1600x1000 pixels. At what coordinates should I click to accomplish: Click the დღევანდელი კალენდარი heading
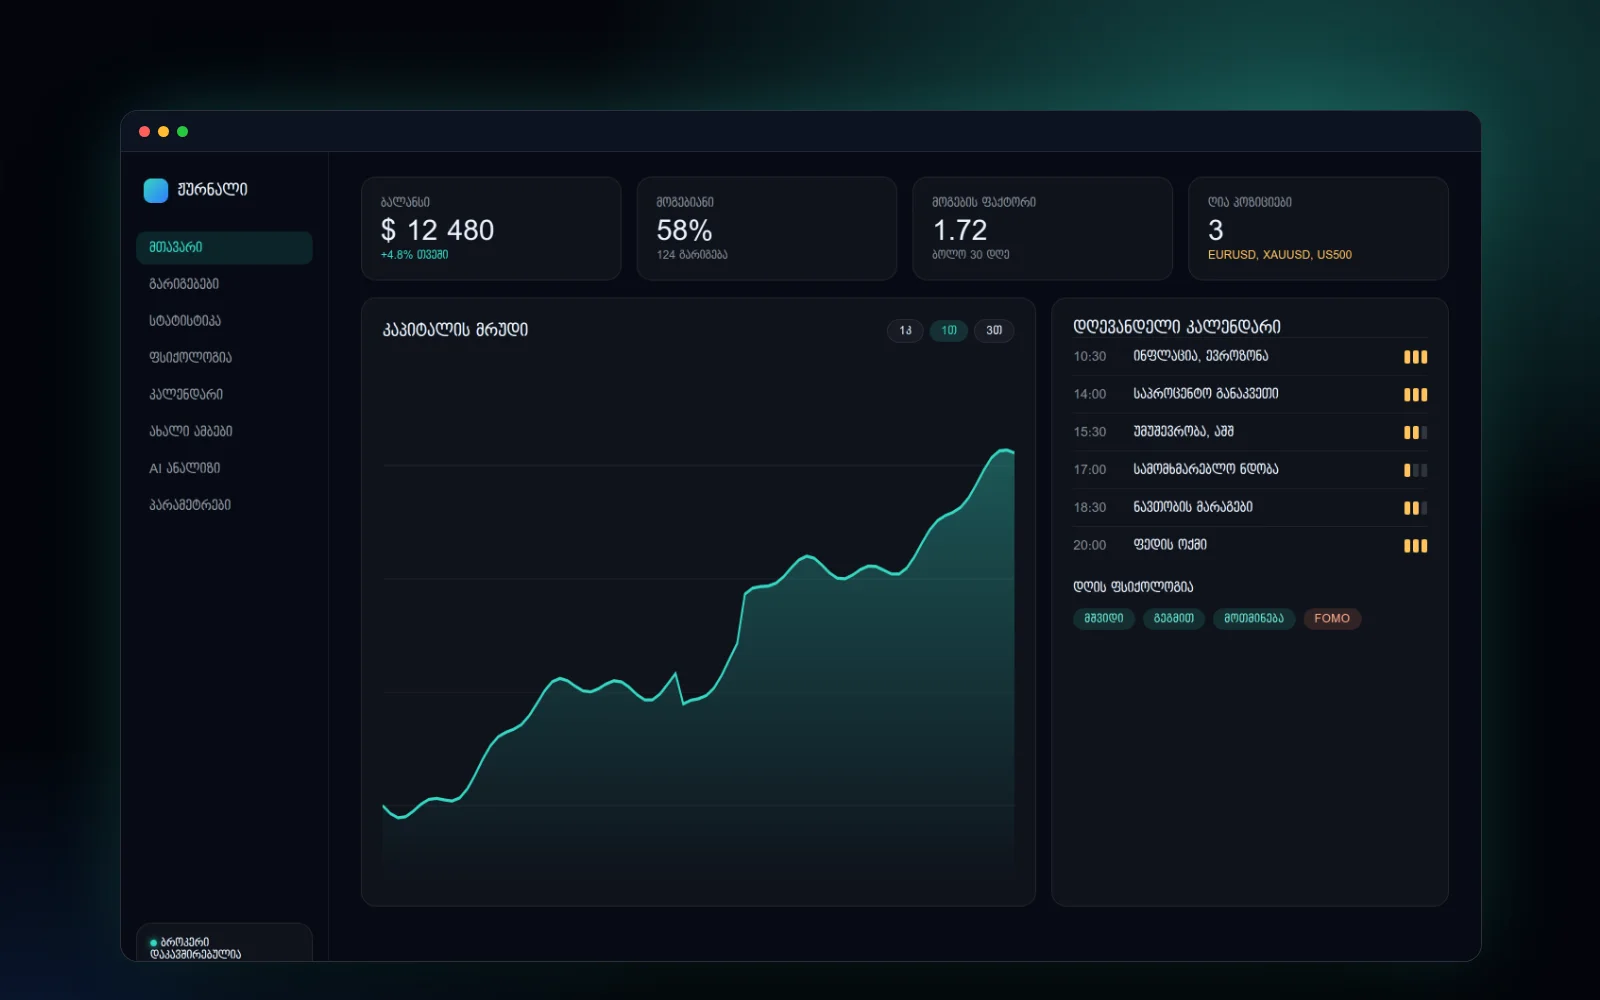pos(1176,327)
